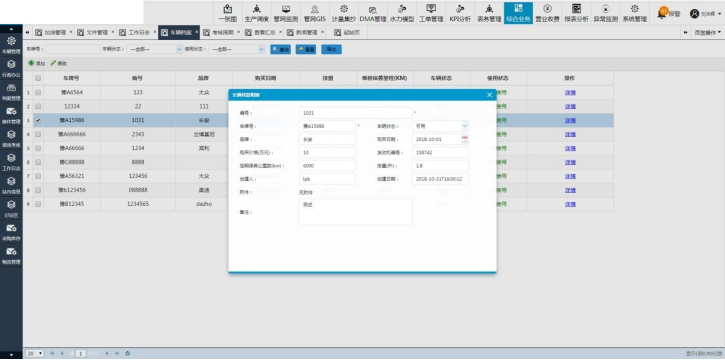Image resolution: width=725 pixels, height=360 pixels.
Task: Go to the last page icon
Action: (x=117, y=354)
